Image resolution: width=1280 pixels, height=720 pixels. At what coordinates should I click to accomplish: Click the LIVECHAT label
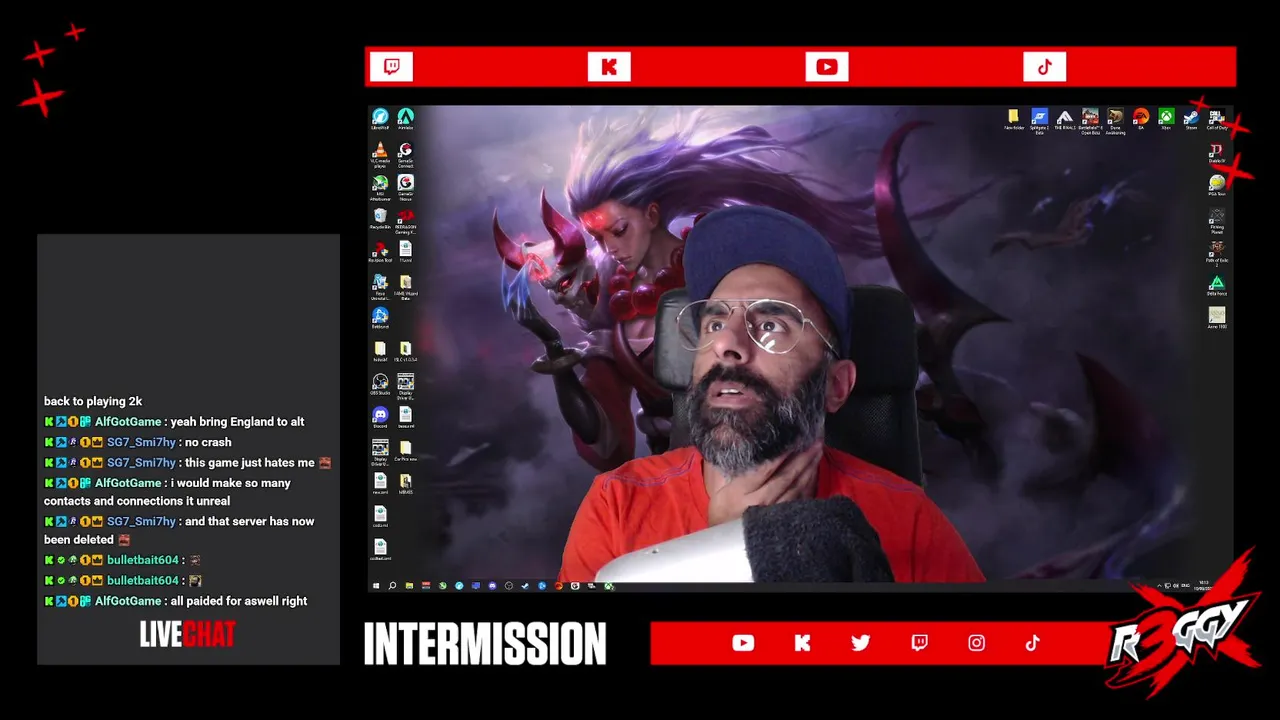point(188,634)
